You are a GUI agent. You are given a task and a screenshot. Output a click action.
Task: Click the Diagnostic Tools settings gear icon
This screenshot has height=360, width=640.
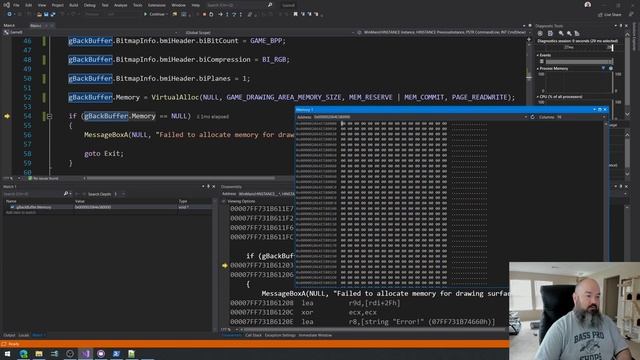tap(540, 33)
